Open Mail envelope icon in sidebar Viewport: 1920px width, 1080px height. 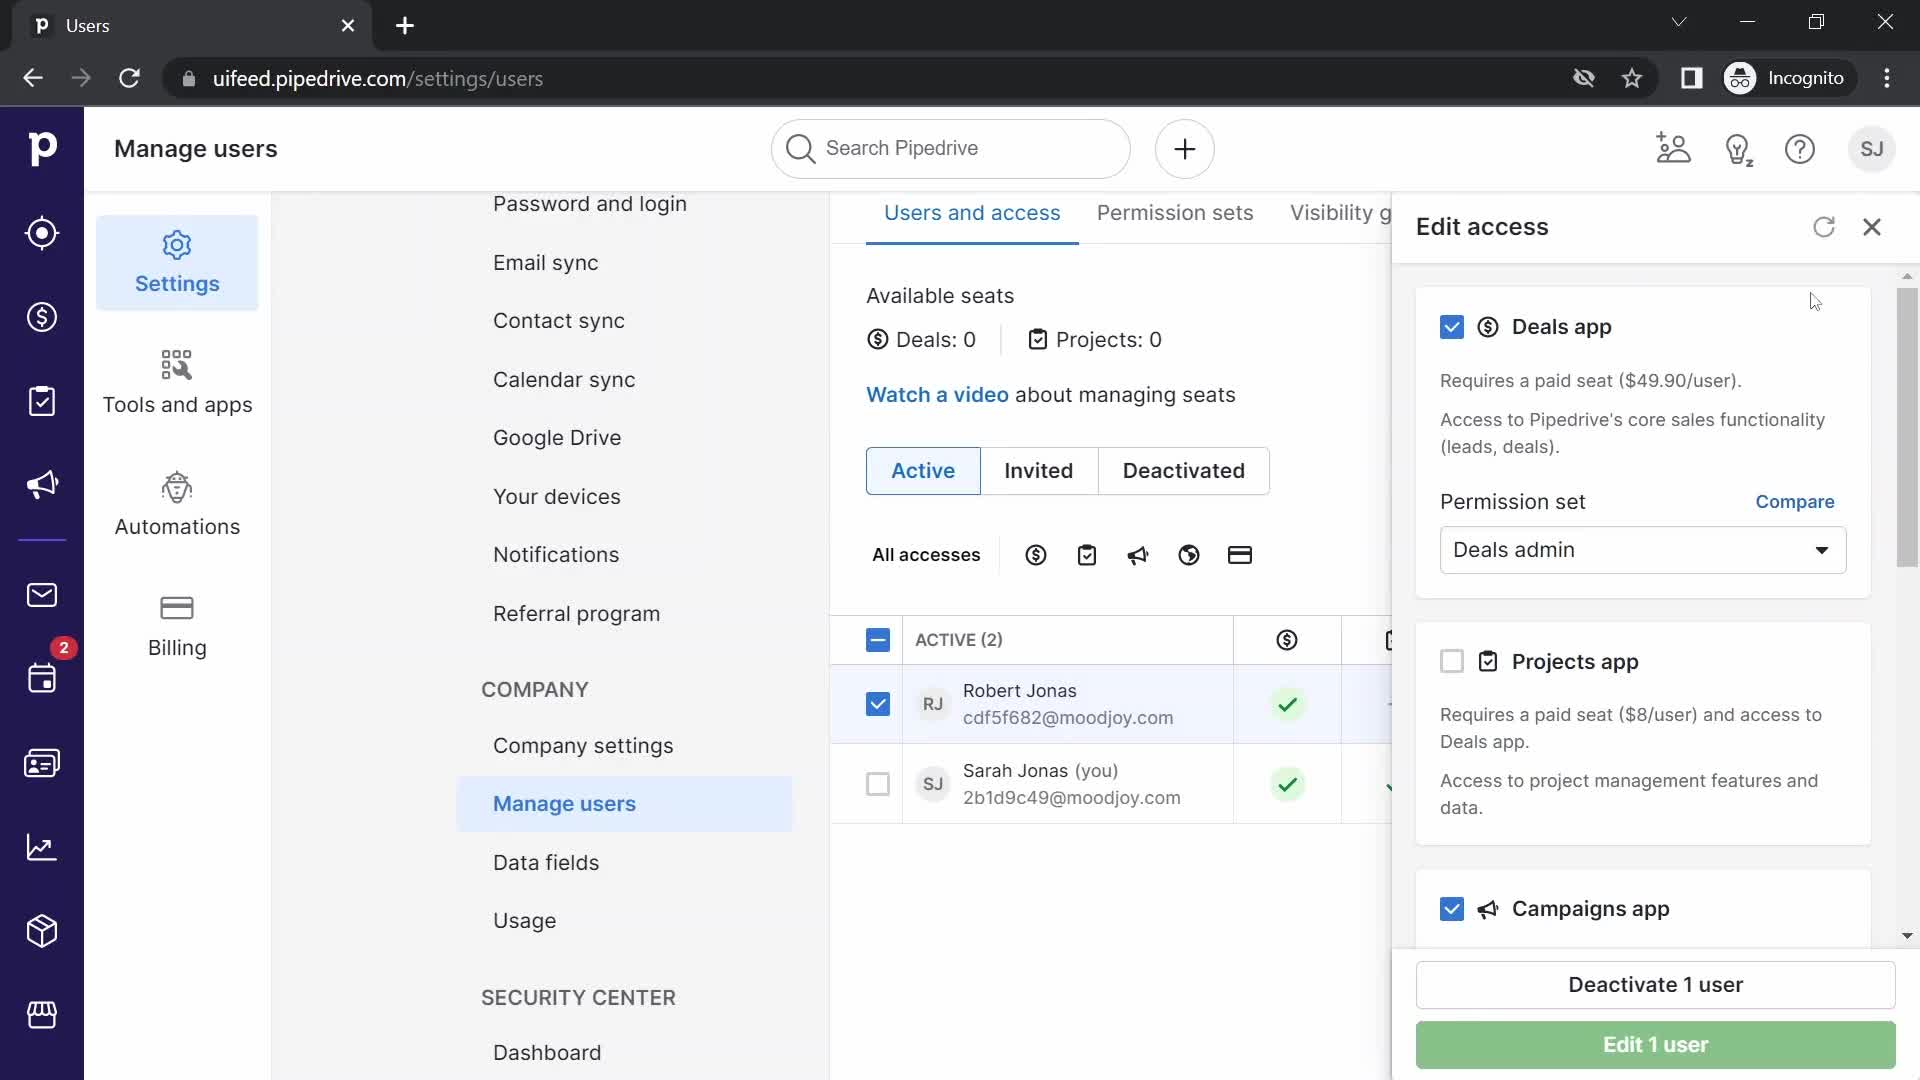tap(42, 595)
